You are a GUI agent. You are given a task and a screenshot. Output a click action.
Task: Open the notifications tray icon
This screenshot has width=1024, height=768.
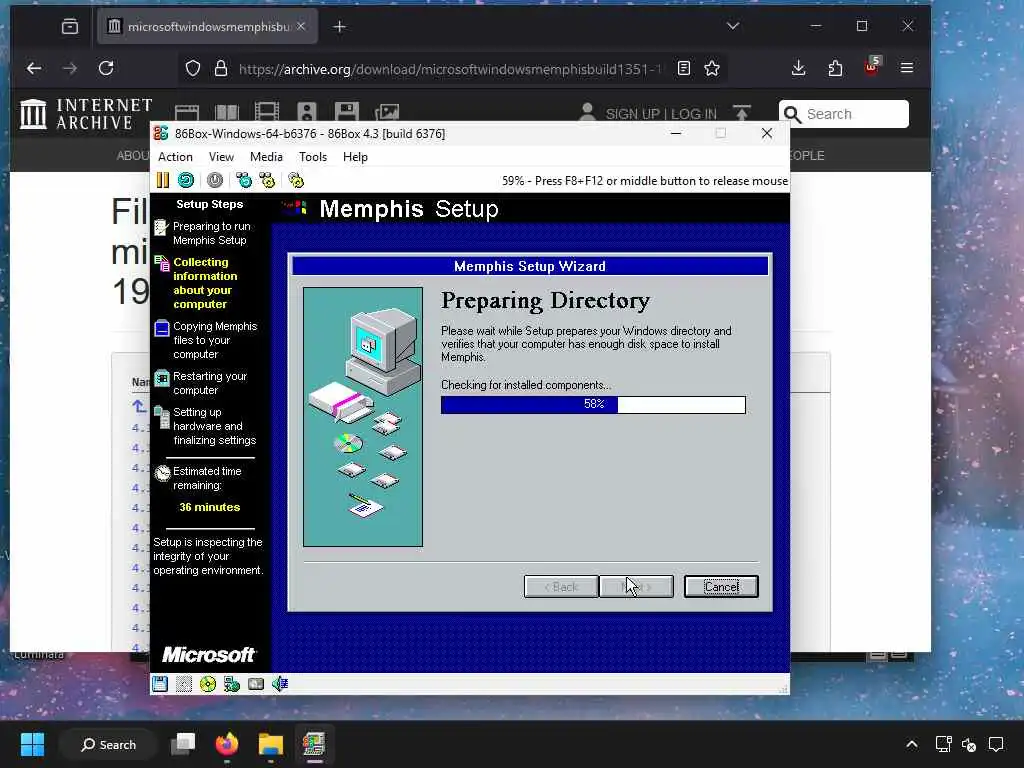tap(996, 744)
